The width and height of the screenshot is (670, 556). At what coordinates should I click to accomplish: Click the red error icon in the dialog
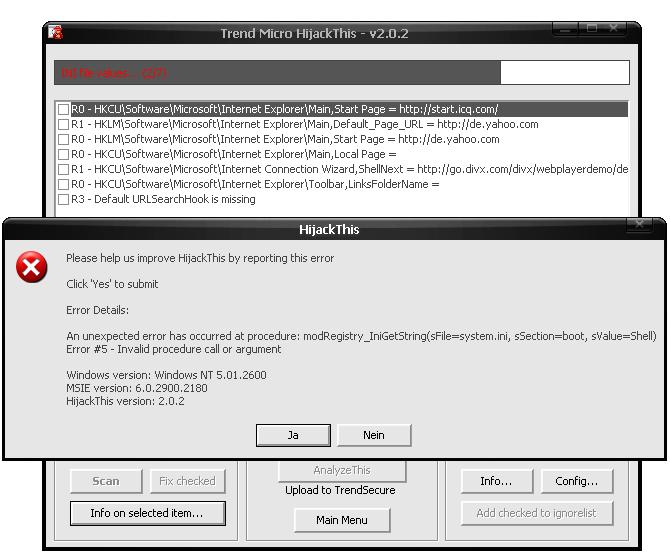32,267
